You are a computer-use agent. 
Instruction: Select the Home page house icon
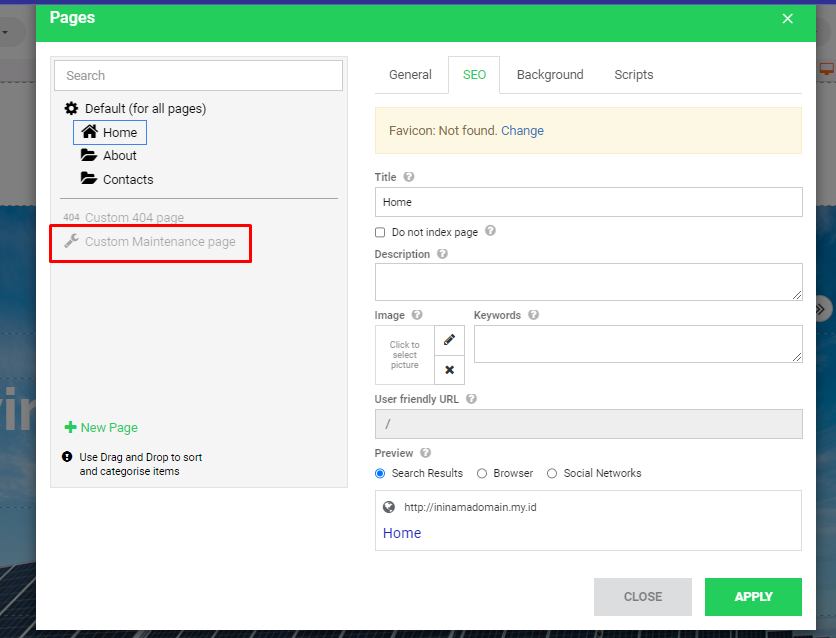point(91,132)
